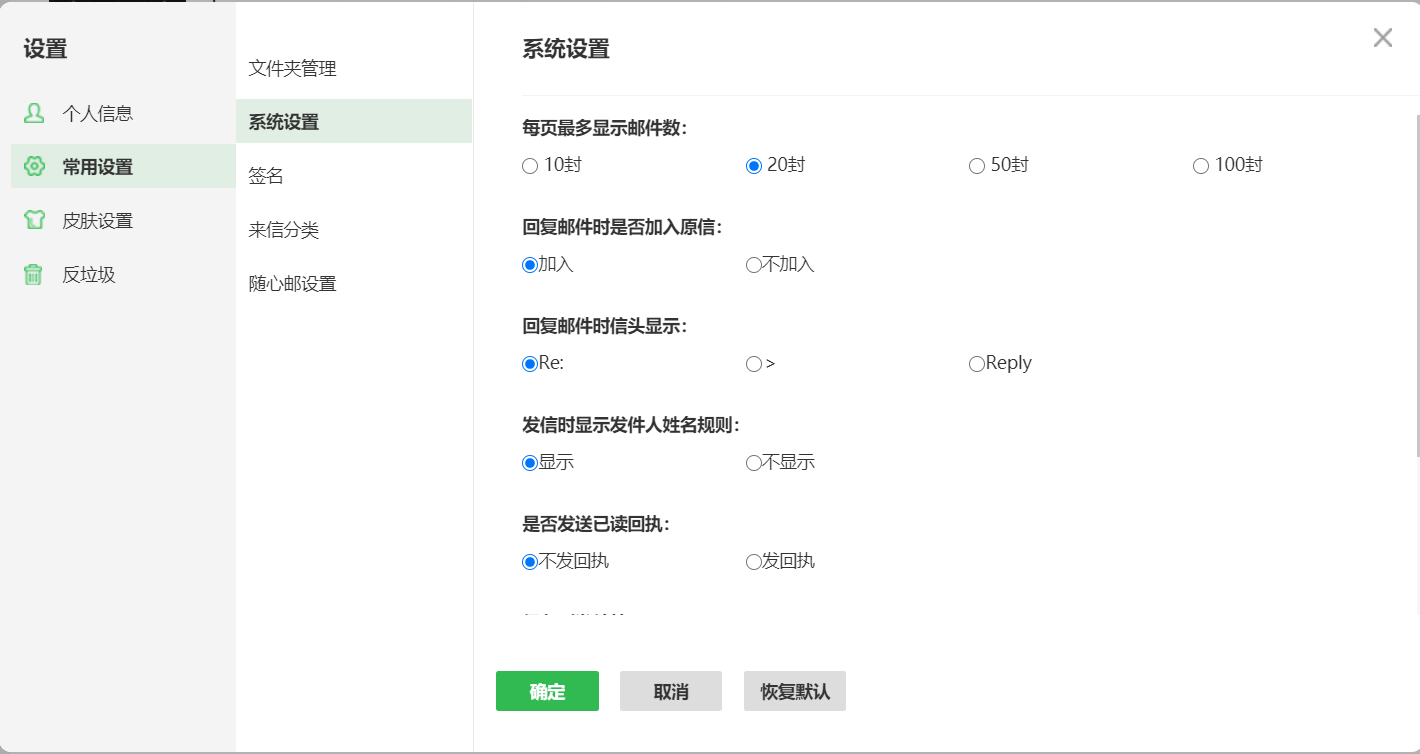Click the gear icon beside 常用设置
This screenshot has height=754, width=1420.
click(34, 167)
